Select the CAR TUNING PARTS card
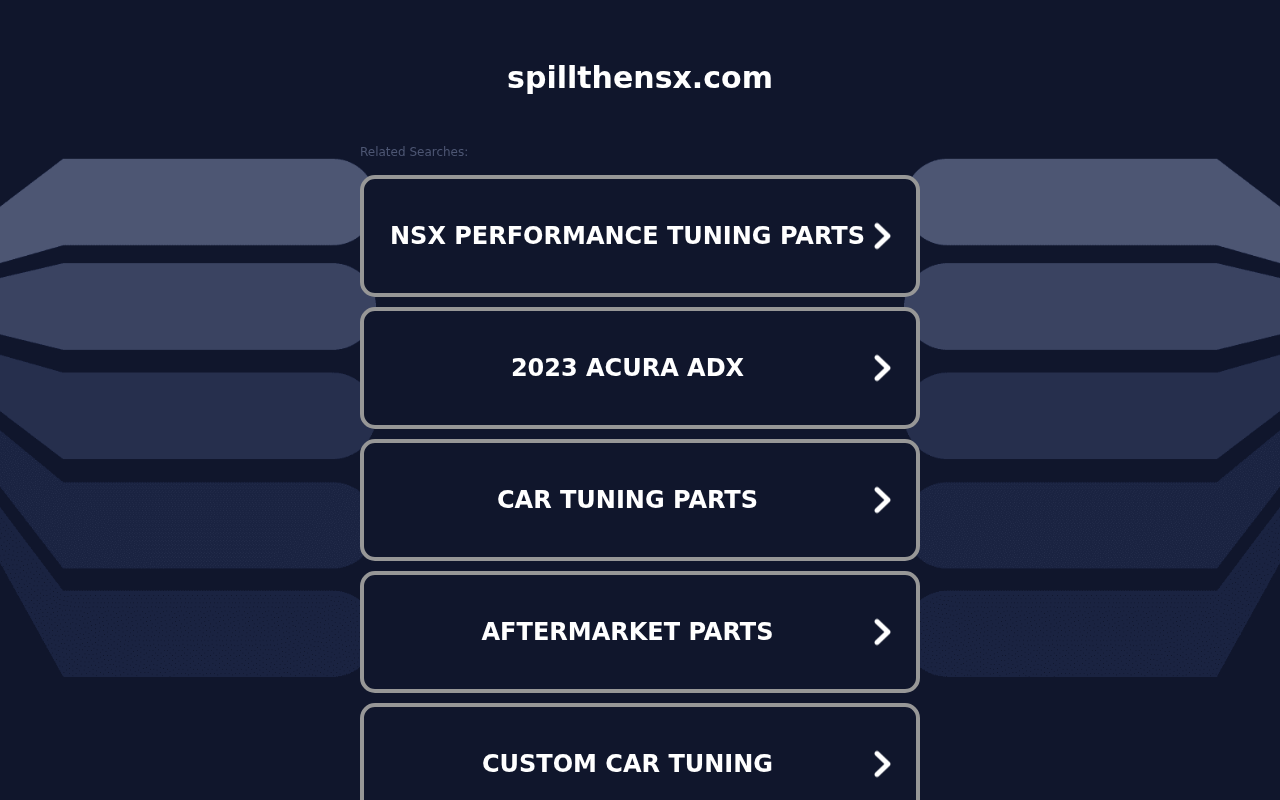This screenshot has width=1280, height=800. [x=640, y=499]
